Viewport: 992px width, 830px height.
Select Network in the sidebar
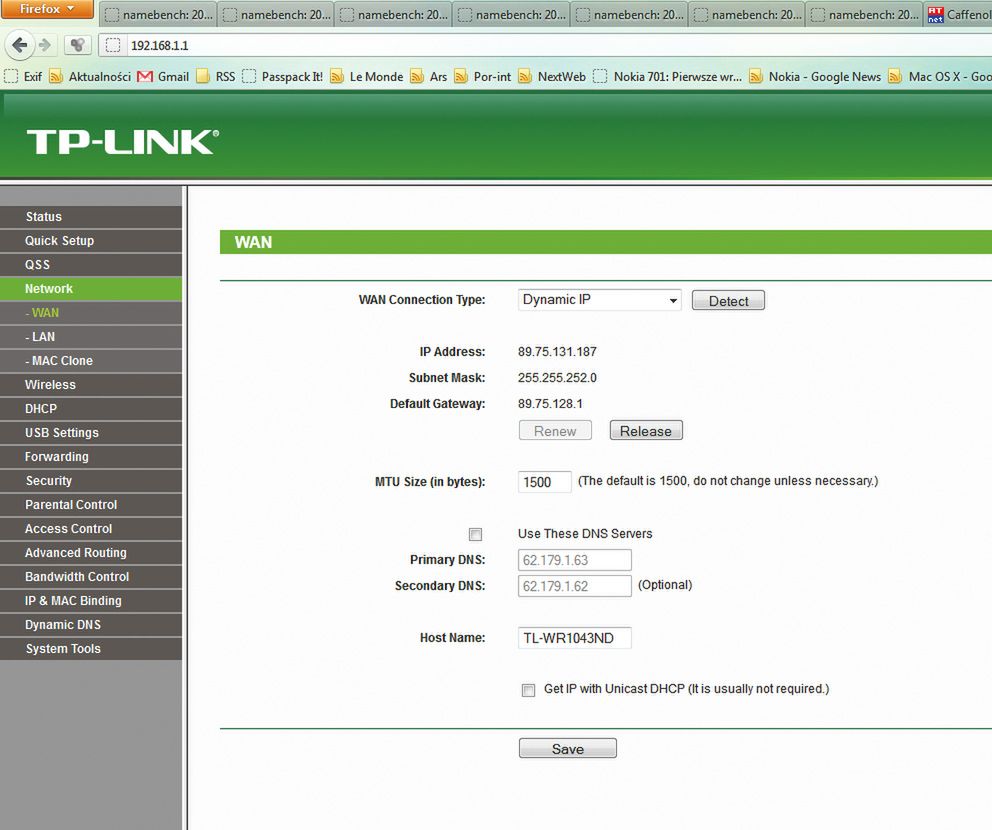90,288
